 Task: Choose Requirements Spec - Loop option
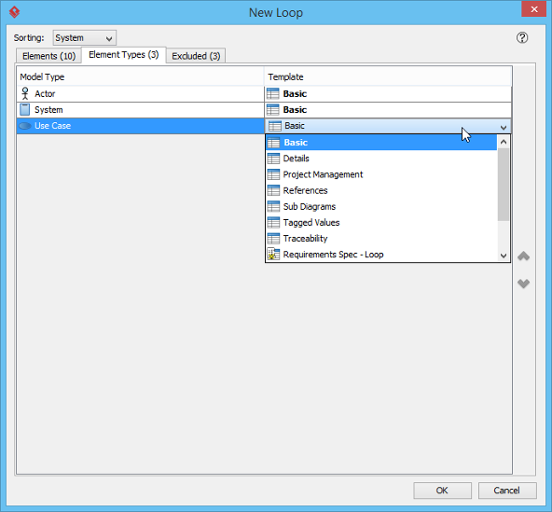click(381, 254)
